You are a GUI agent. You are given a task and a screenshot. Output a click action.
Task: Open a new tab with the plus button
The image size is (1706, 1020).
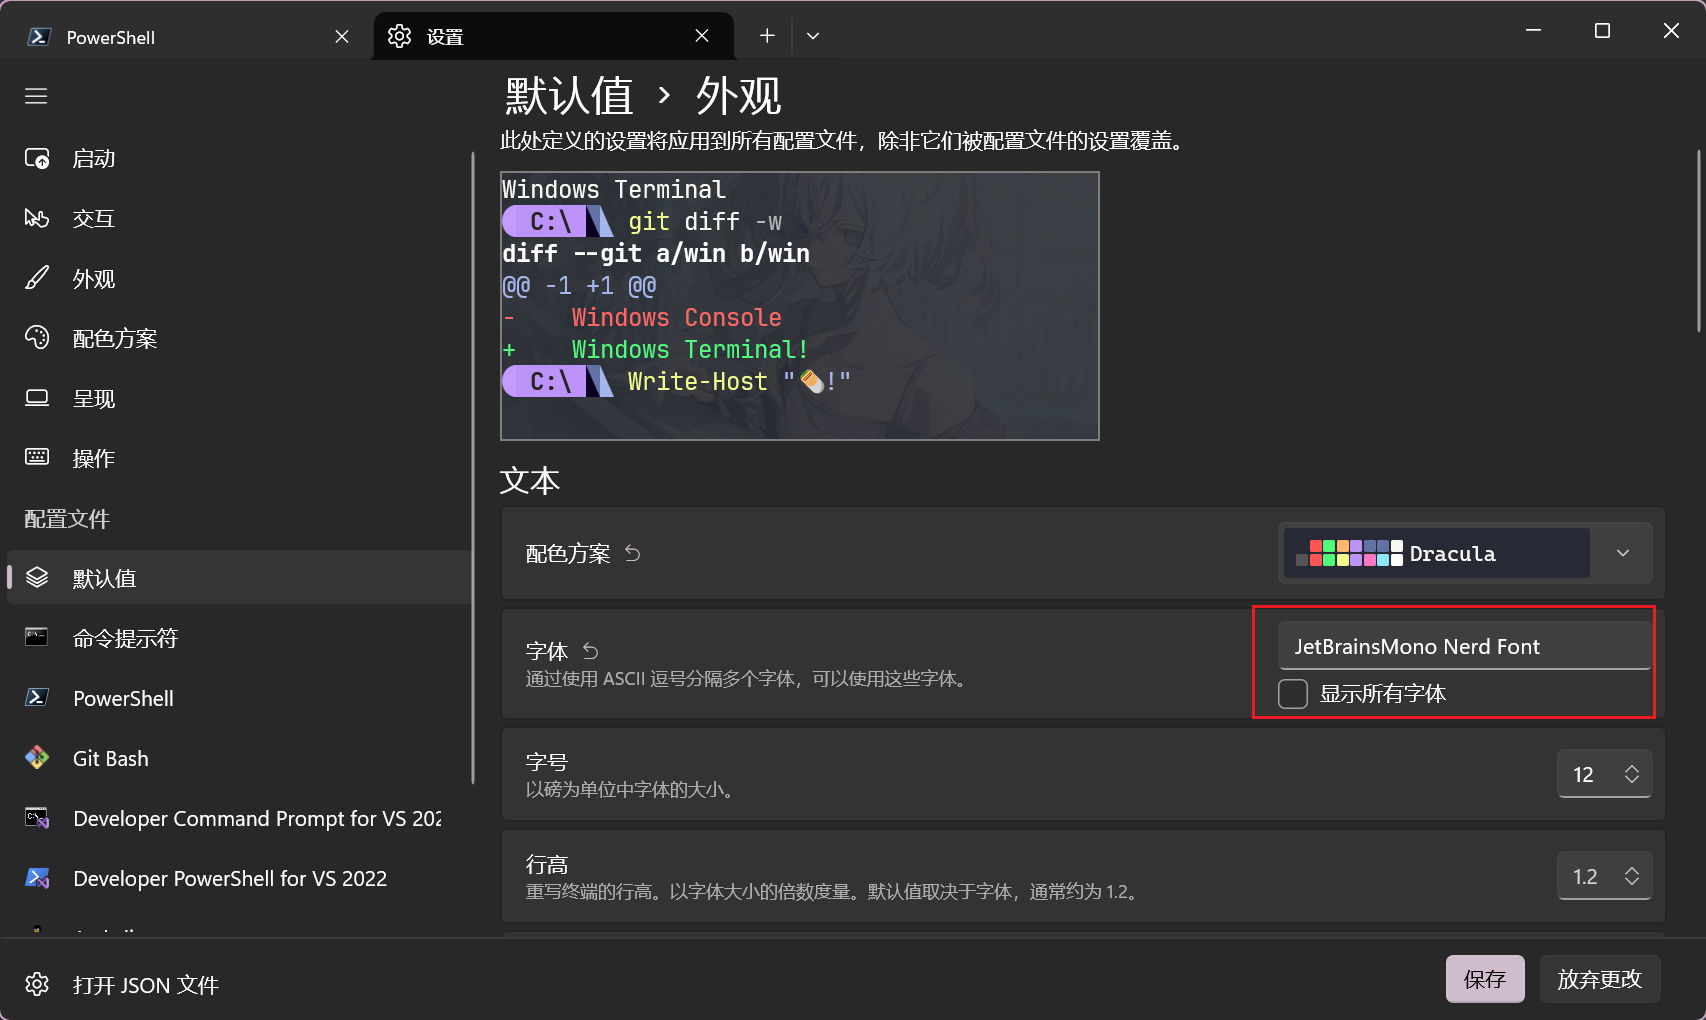(767, 36)
